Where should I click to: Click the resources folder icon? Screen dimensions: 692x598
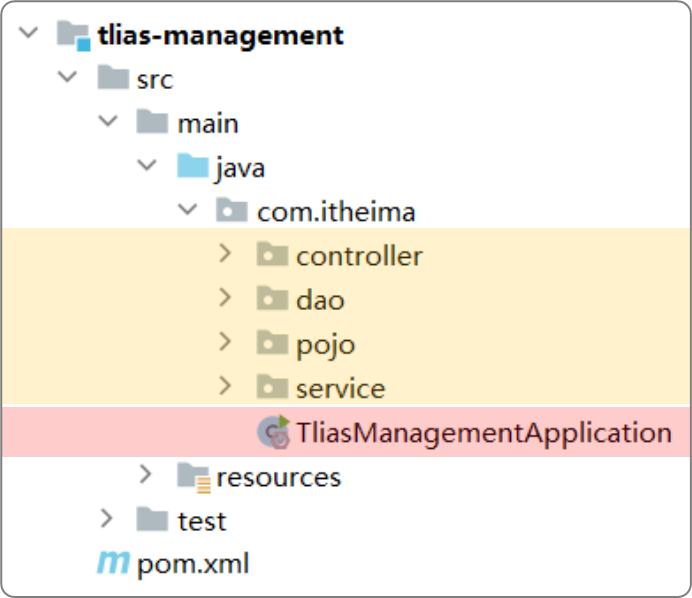(x=193, y=477)
